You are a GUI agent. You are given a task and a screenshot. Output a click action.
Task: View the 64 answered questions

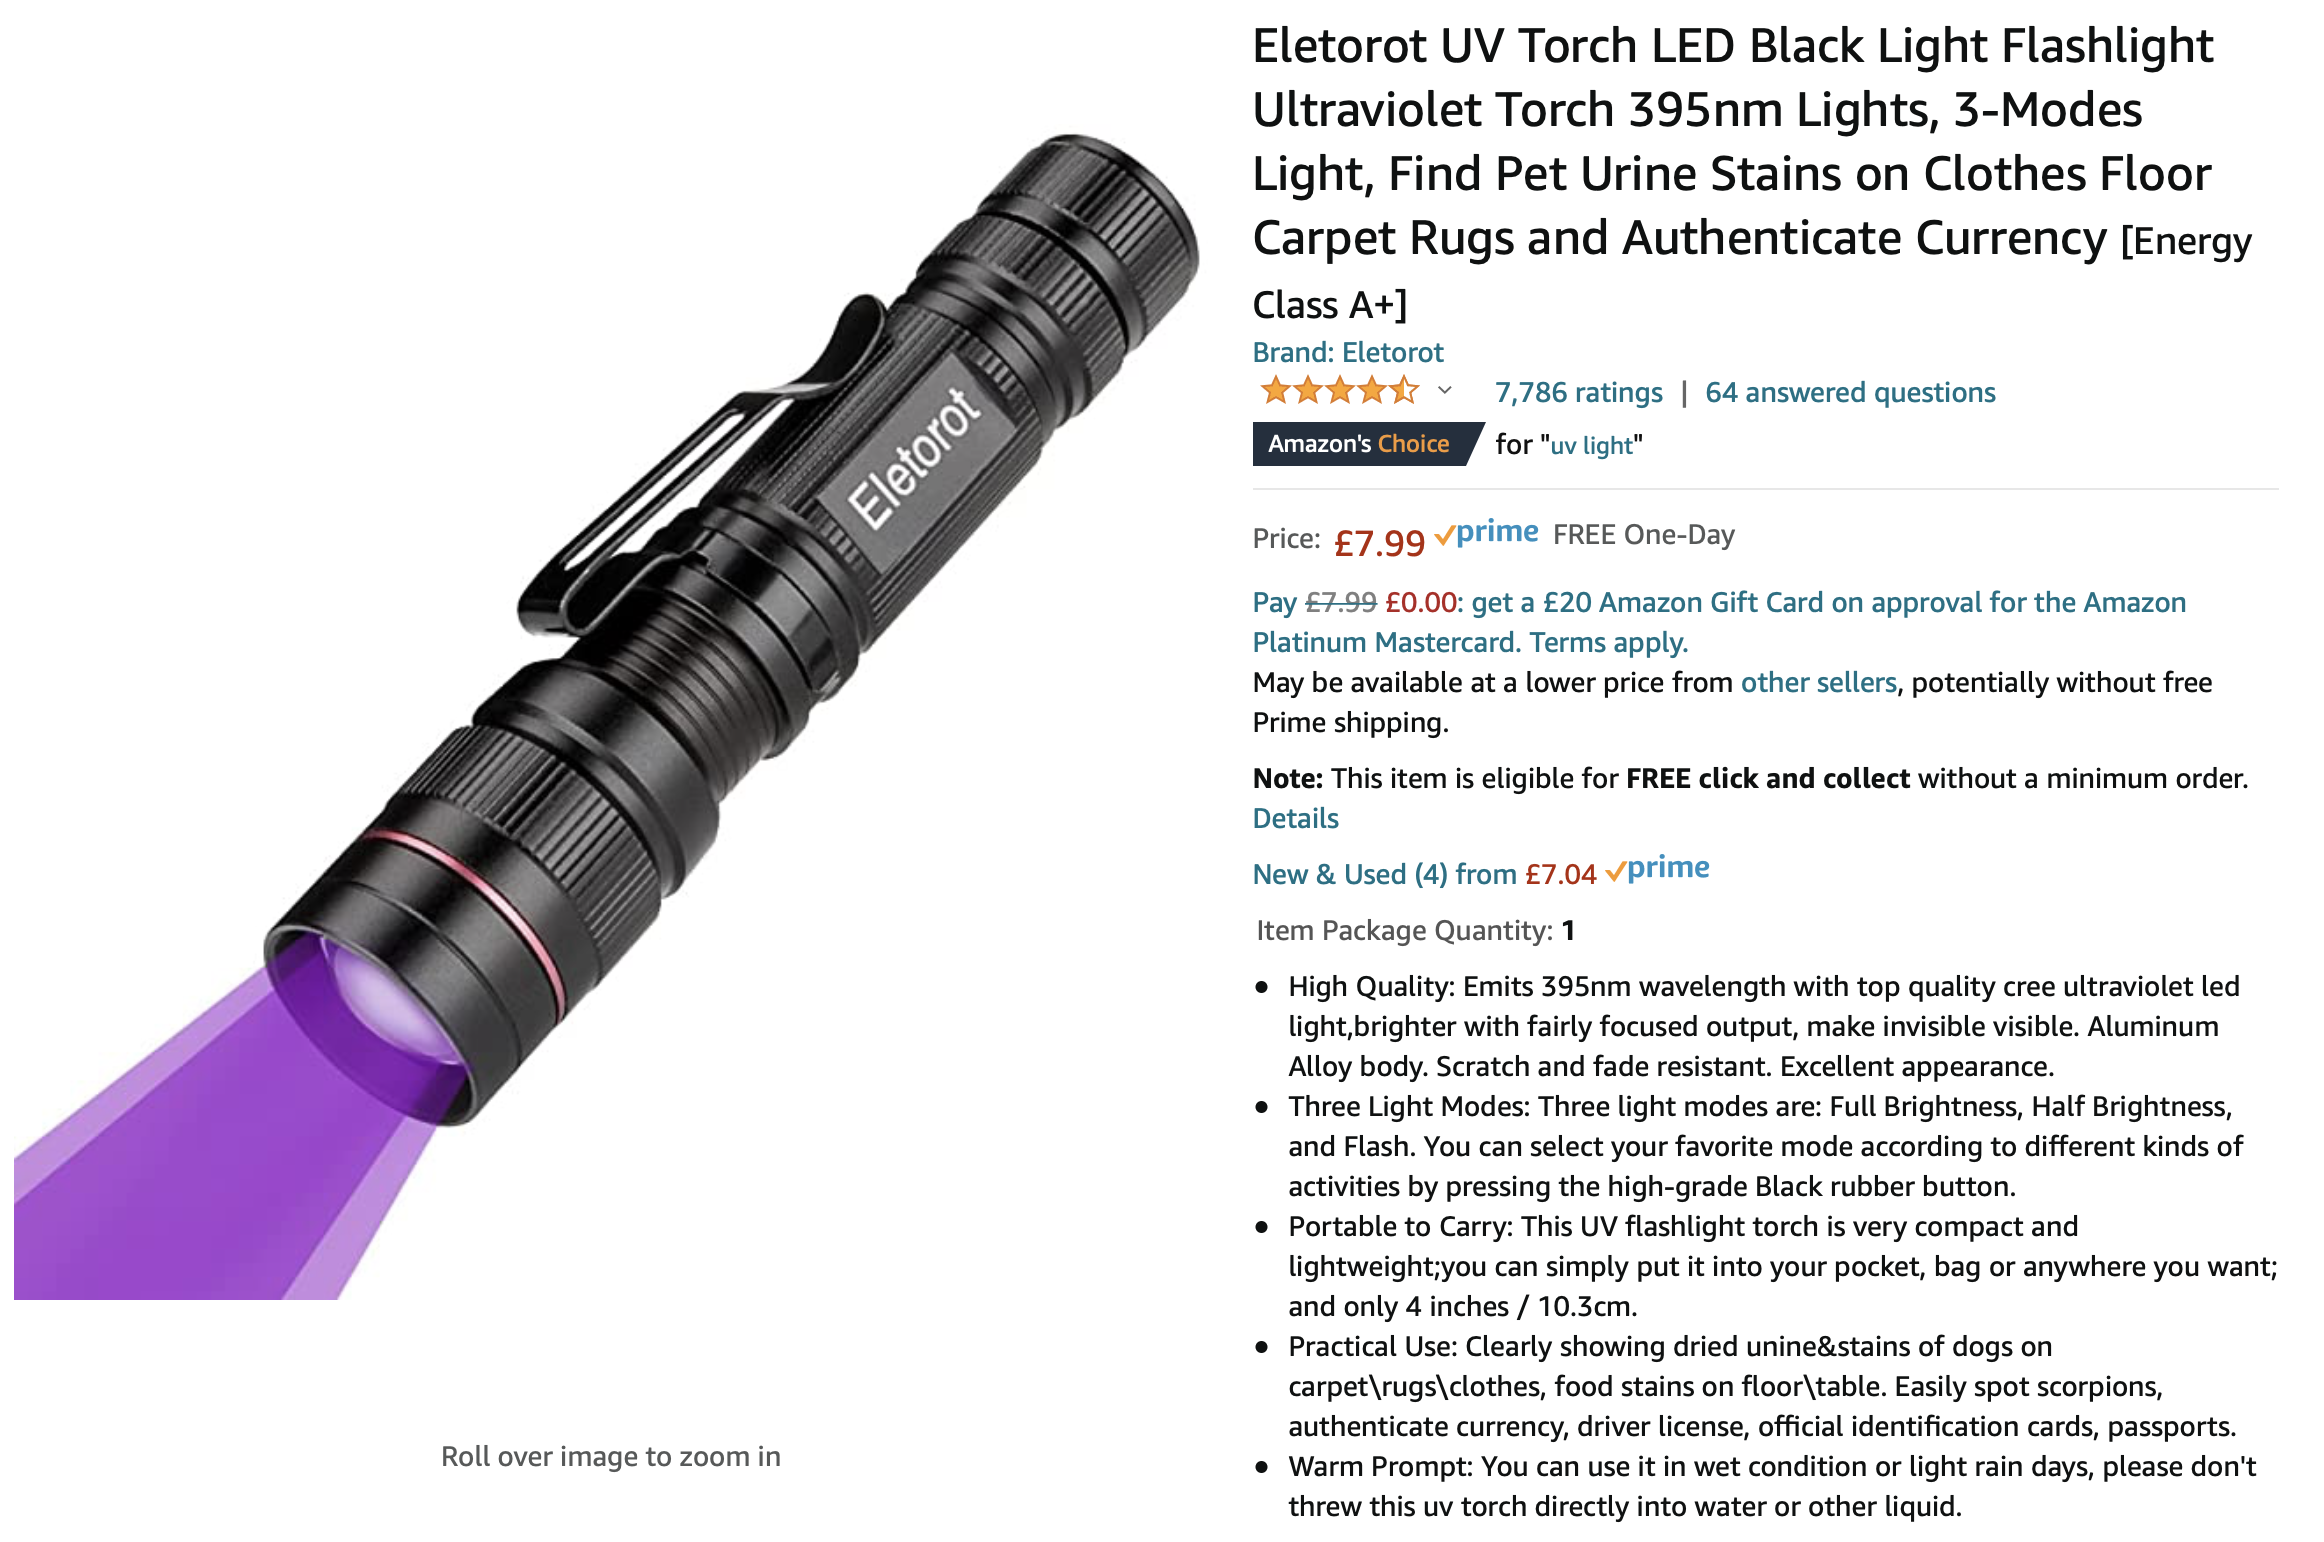pyautogui.click(x=1850, y=392)
